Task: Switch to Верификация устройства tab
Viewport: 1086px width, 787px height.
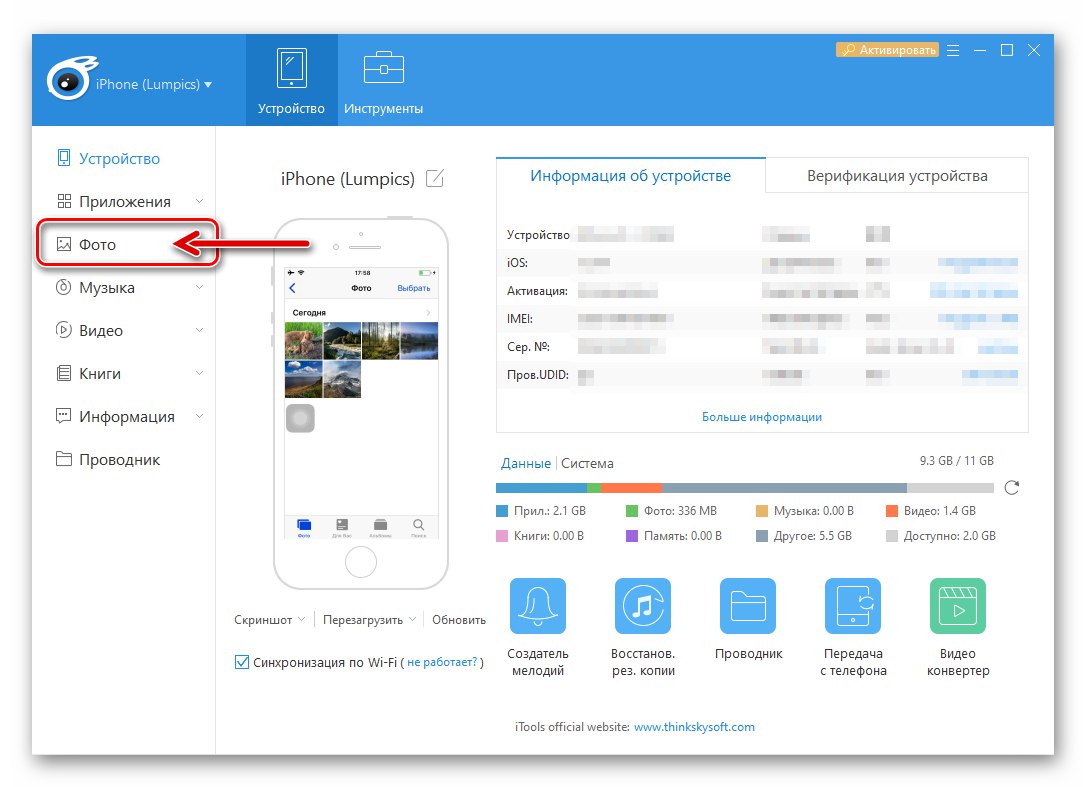Action: pyautogui.click(x=897, y=176)
